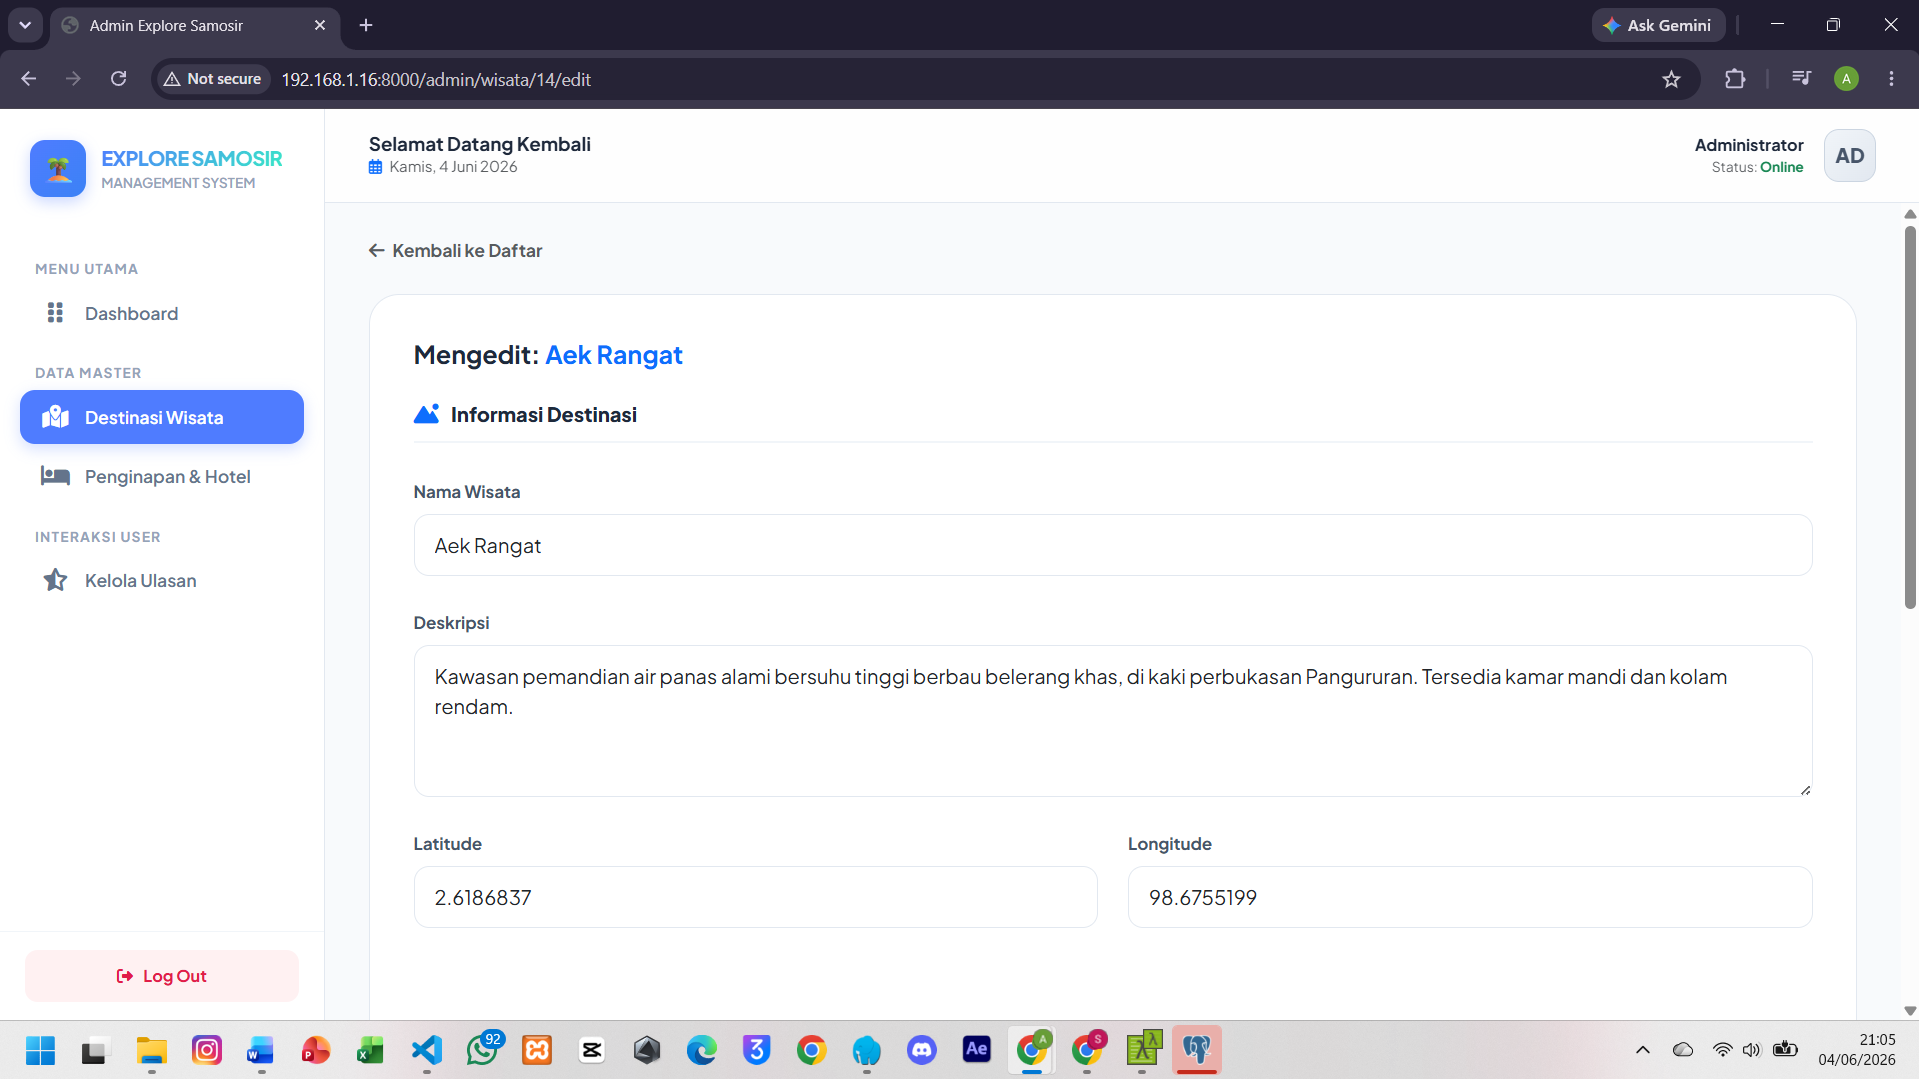Select Destinasi Wisata in sidebar
The width and height of the screenshot is (1919, 1079).
point(162,417)
